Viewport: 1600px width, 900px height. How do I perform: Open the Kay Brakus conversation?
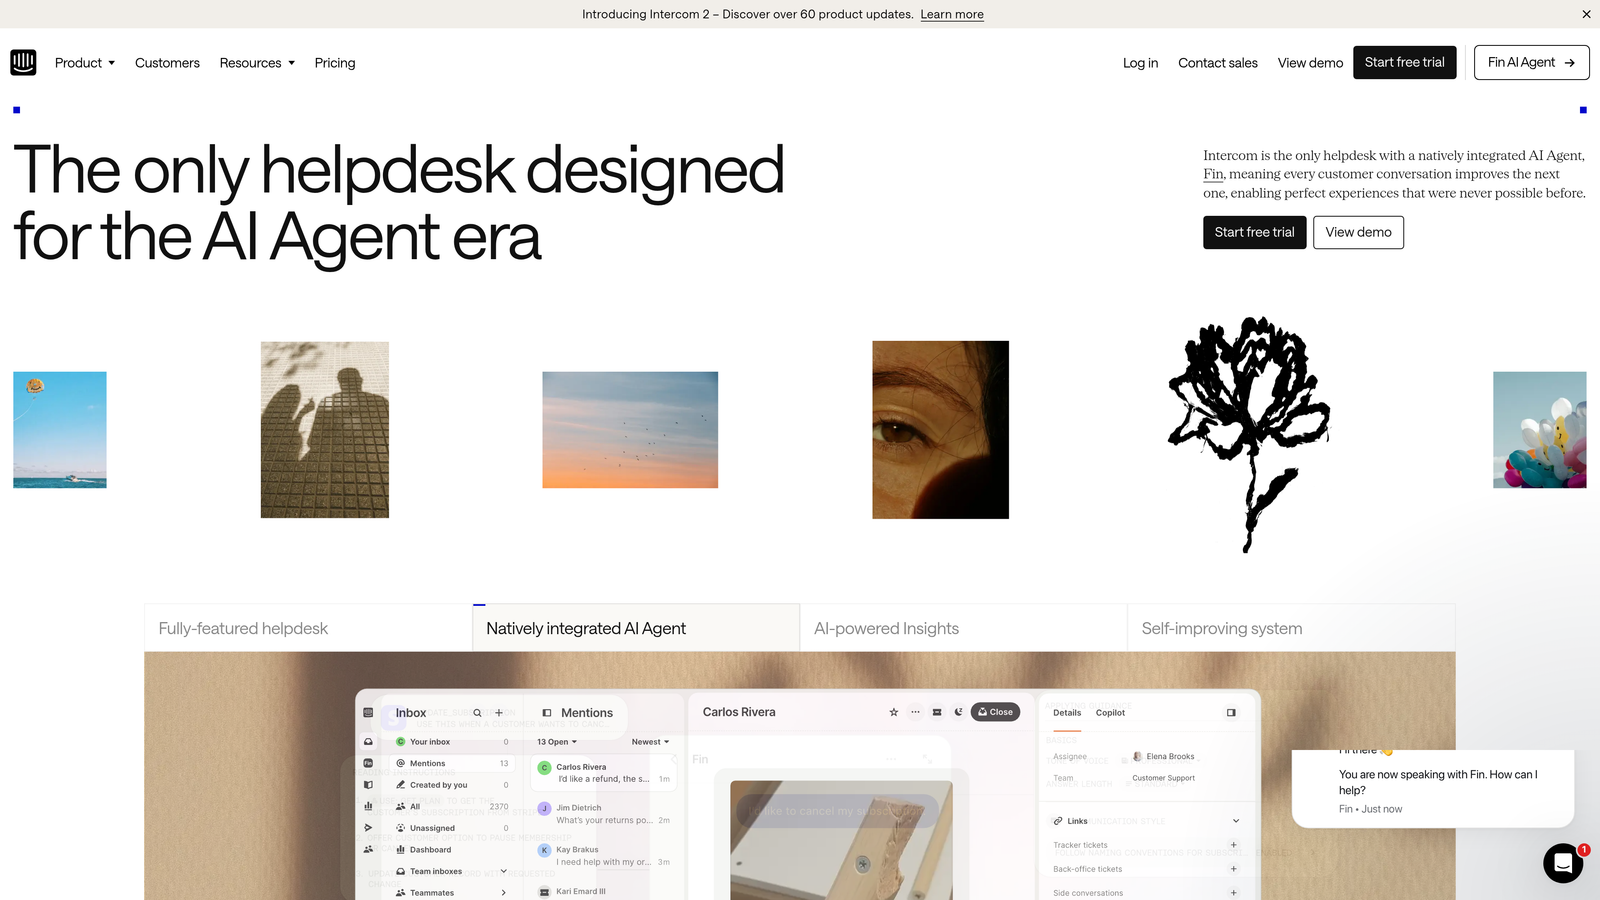[604, 856]
